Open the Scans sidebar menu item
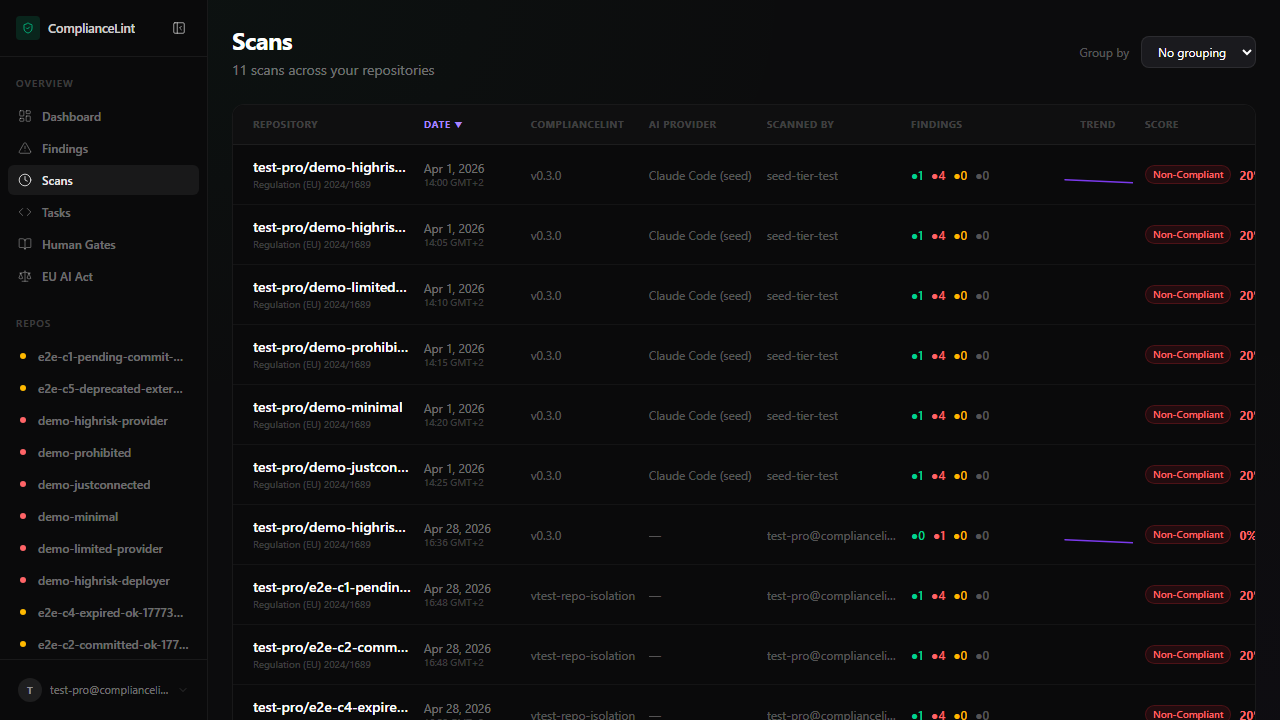1280x720 pixels. tap(57, 181)
